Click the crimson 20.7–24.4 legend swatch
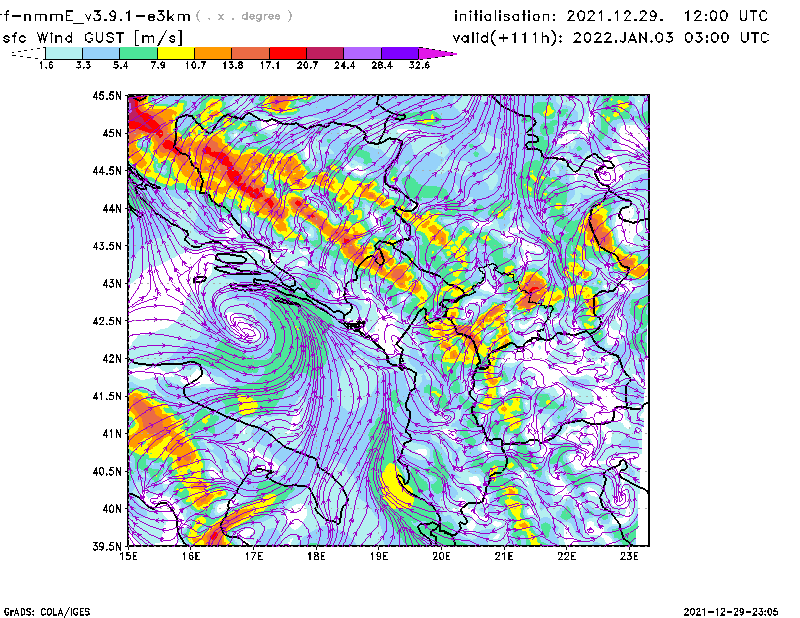This screenshot has width=800, height=618. point(325,53)
